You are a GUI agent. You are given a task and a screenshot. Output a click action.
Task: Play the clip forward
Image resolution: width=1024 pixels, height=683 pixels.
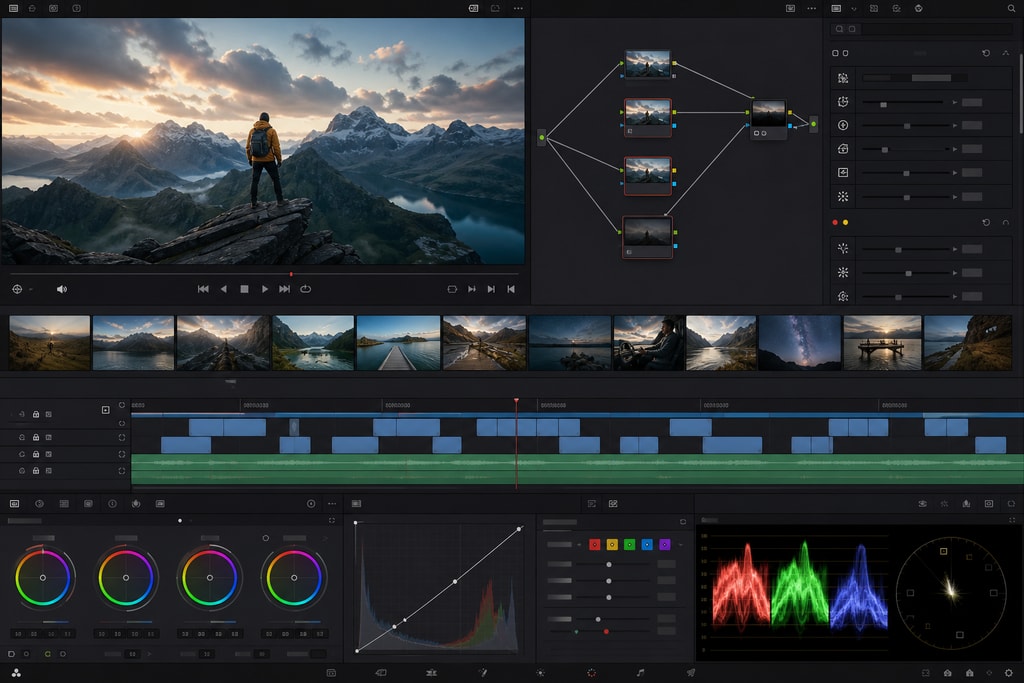[264, 289]
